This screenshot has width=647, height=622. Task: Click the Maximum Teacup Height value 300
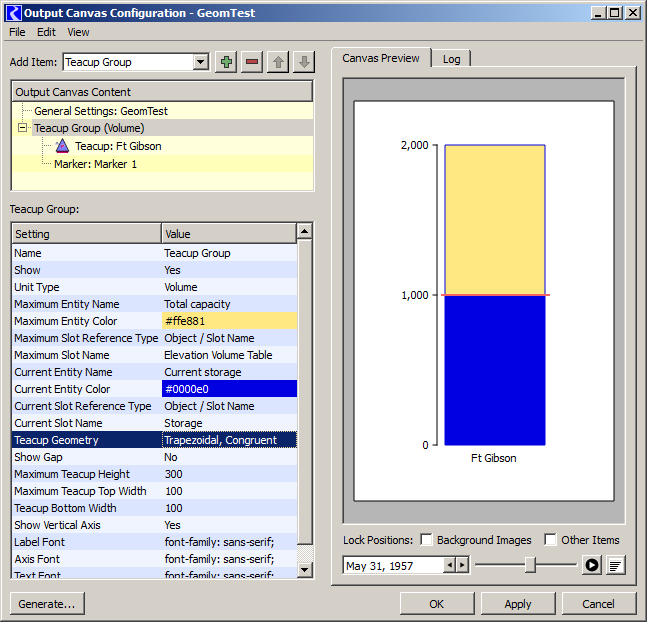pos(229,474)
